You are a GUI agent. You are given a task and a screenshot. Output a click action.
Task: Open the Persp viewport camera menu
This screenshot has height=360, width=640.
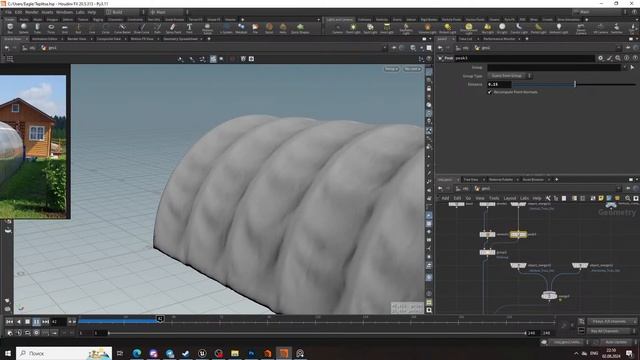pos(391,69)
